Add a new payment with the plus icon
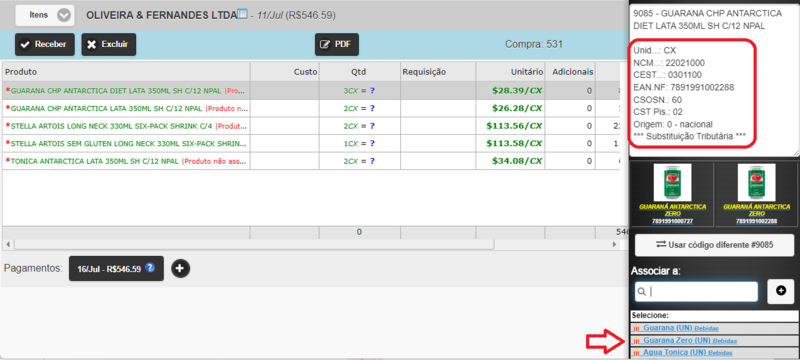 [180, 268]
